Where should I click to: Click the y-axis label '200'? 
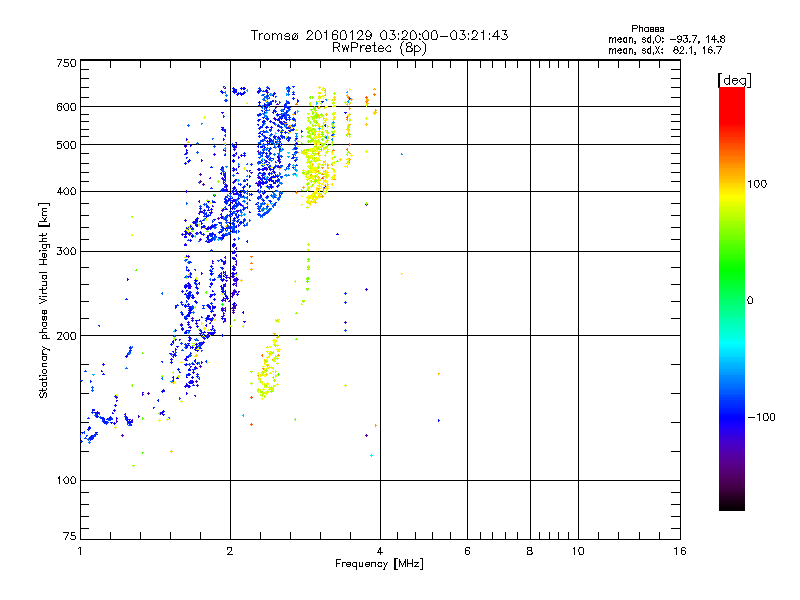(66, 336)
